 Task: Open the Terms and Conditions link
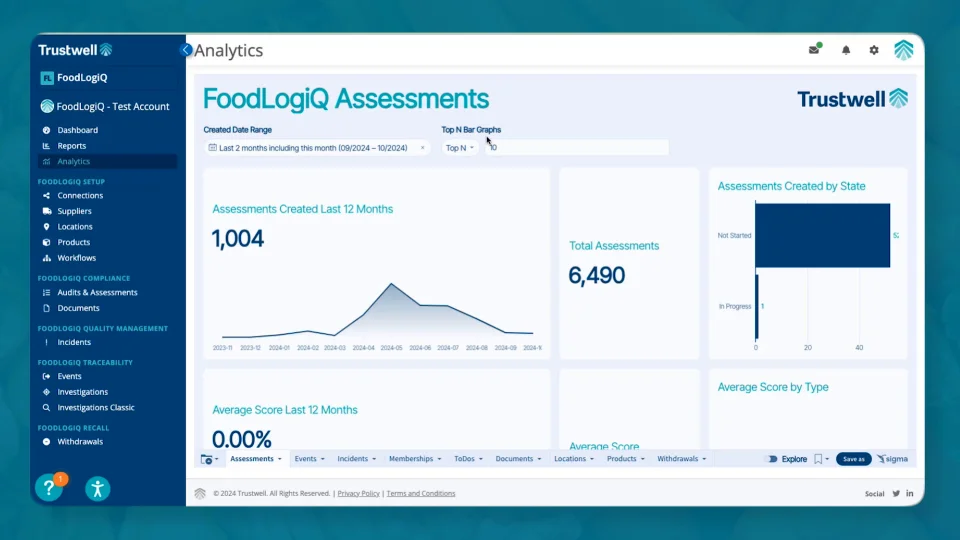421,493
